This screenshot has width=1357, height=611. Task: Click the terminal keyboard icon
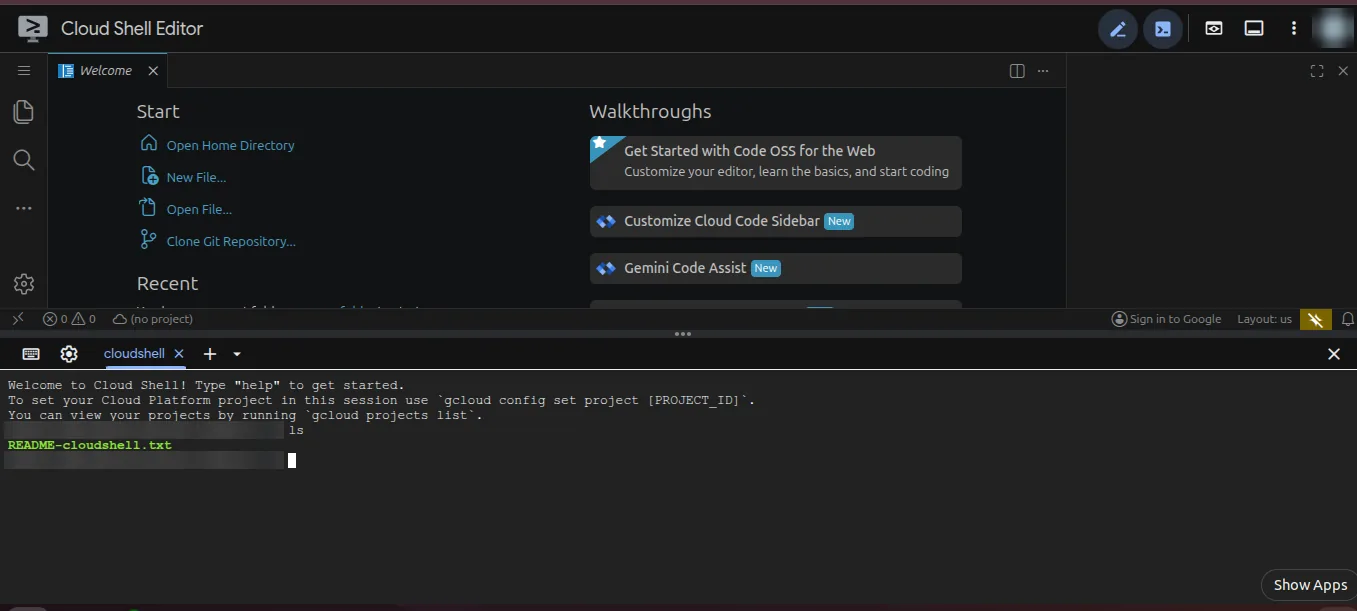click(31, 354)
